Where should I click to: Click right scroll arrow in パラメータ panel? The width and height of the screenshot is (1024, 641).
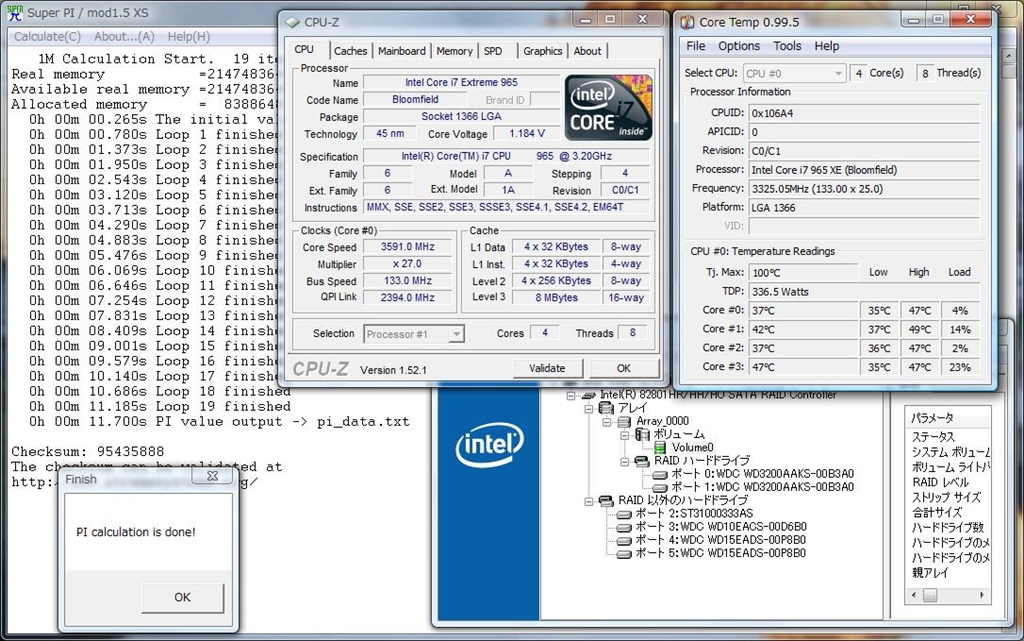pyautogui.click(x=982, y=595)
